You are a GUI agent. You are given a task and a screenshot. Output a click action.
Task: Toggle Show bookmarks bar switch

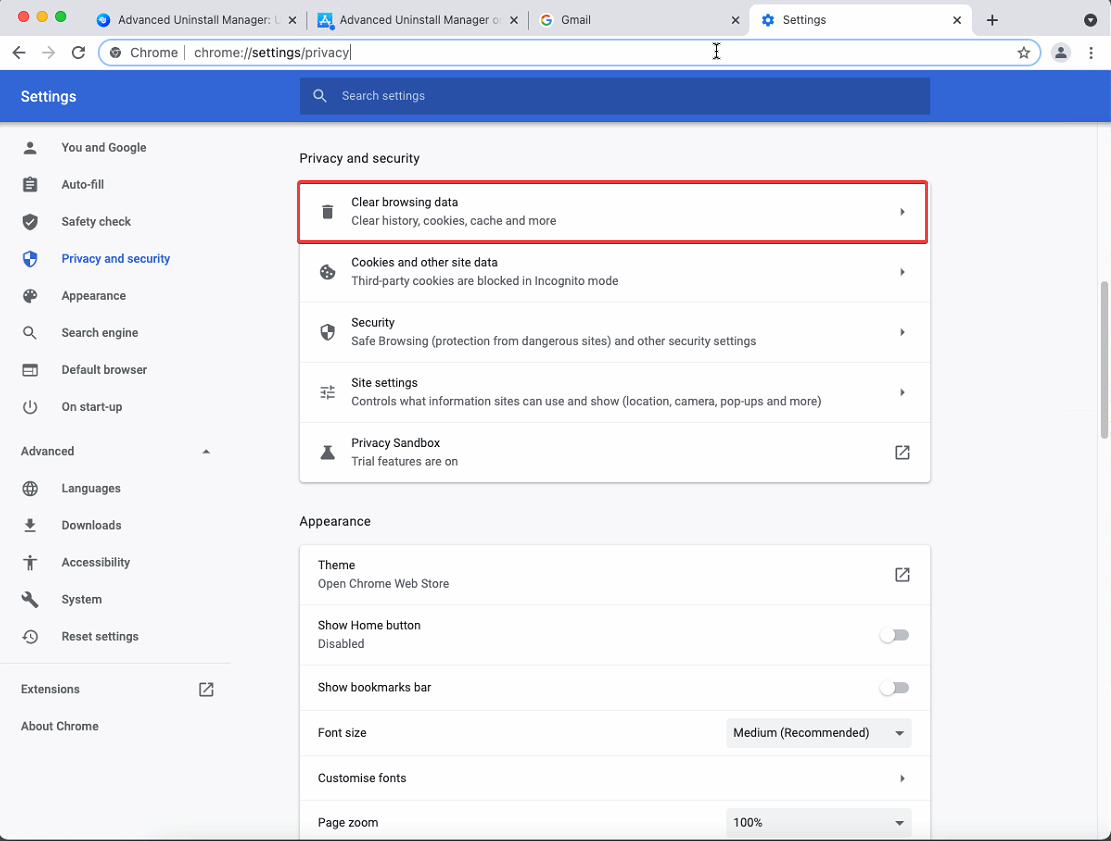pos(894,688)
